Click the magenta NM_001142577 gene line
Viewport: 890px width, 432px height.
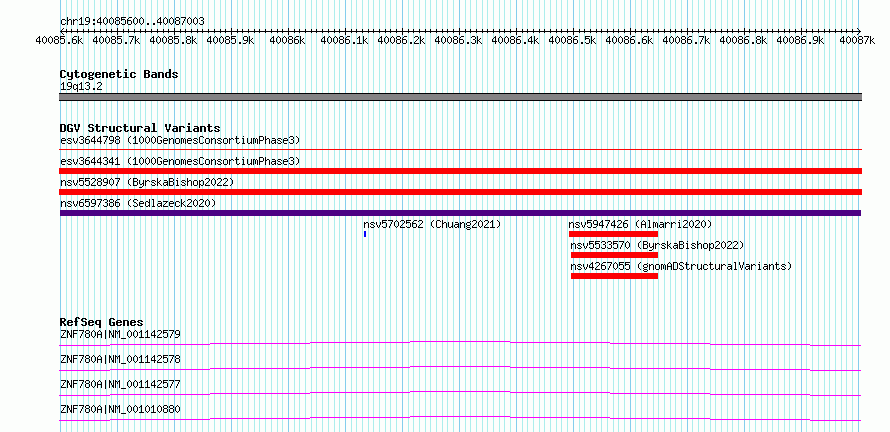[x=460, y=393]
